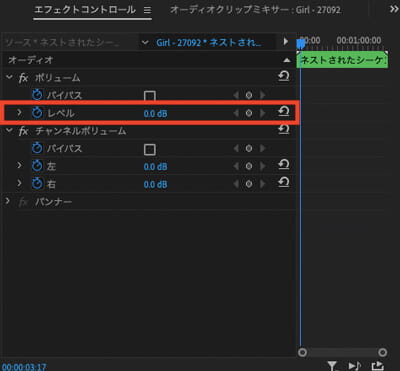The image size is (400, 371).
Task: Toggle stopwatch animation for レベル
Action: 37,113
